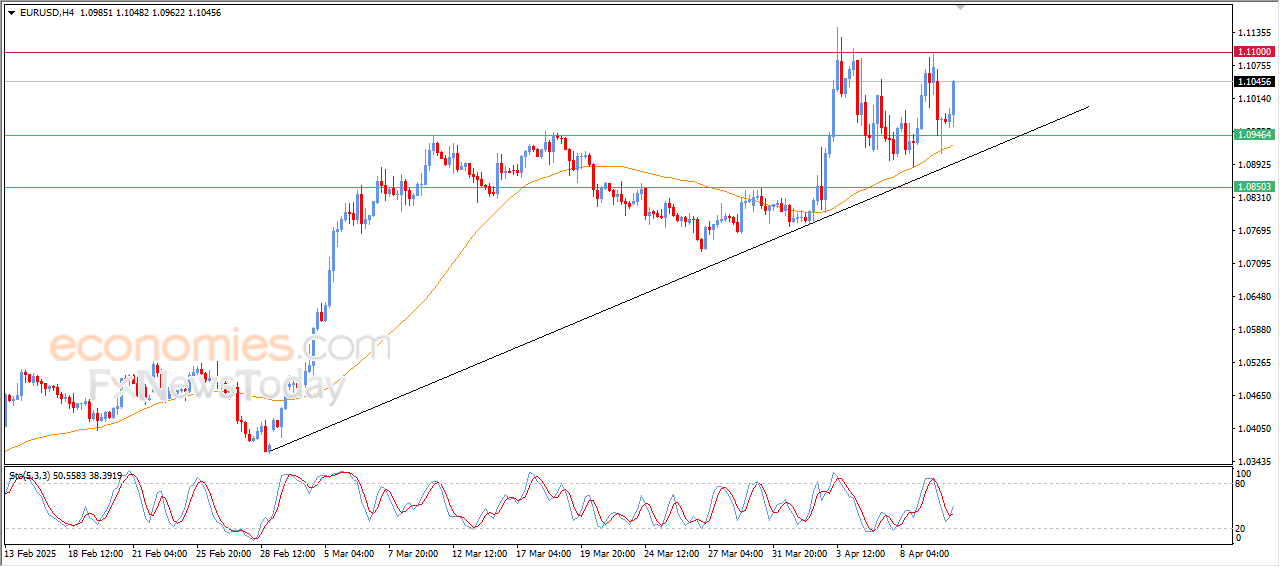1280x567 pixels.
Task: Click the 1.05265 price axis value
Action: tap(1254, 363)
